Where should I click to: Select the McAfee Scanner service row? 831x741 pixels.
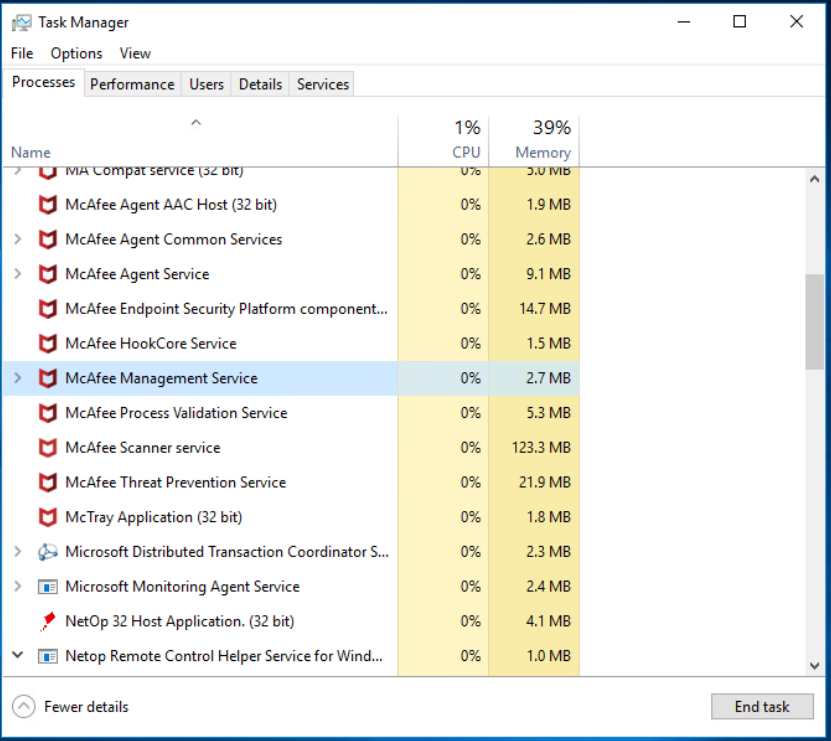291,448
